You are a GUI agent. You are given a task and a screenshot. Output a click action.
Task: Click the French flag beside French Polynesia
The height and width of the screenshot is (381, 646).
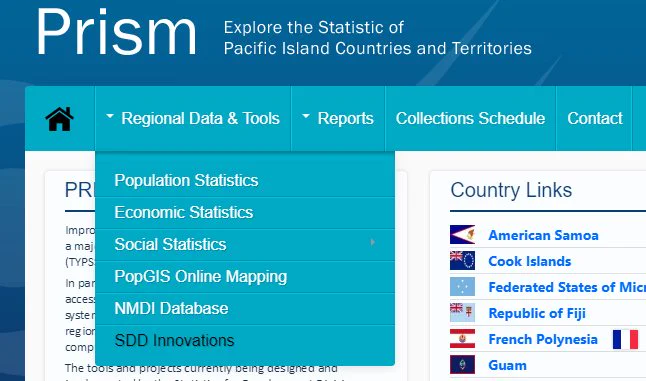tap(625, 339)
